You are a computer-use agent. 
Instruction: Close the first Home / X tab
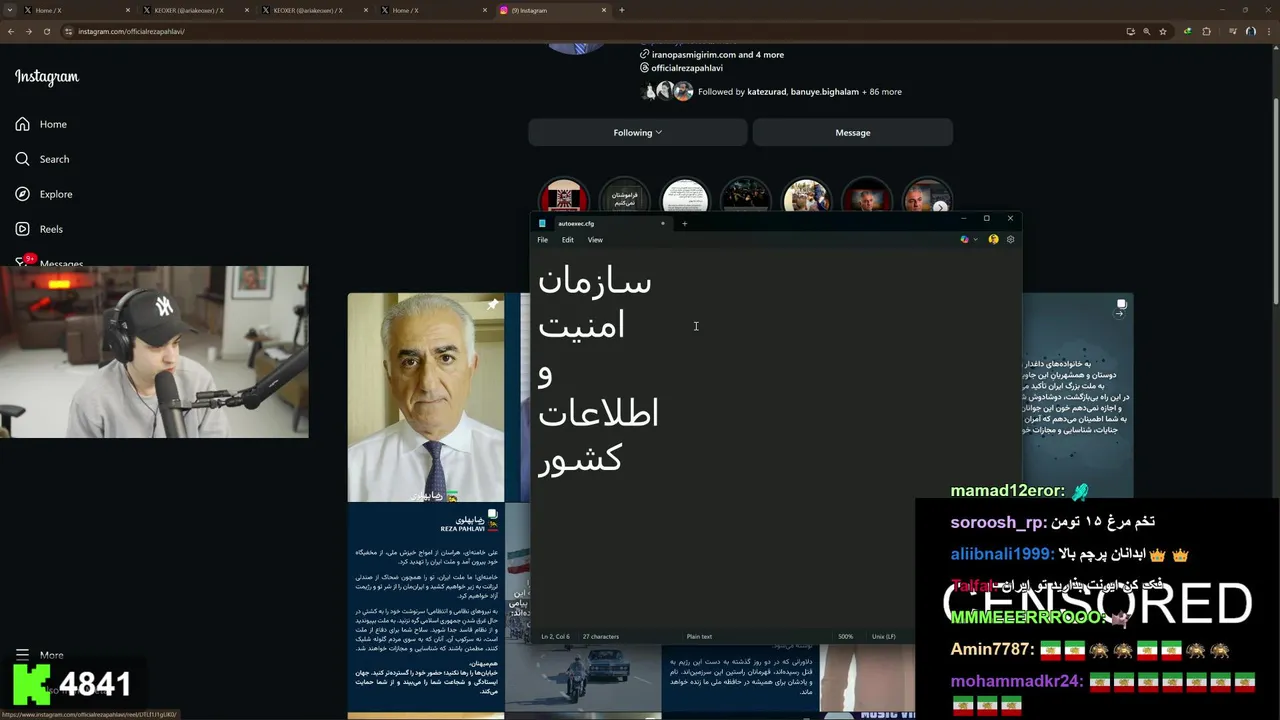click(x=128, y=10)
